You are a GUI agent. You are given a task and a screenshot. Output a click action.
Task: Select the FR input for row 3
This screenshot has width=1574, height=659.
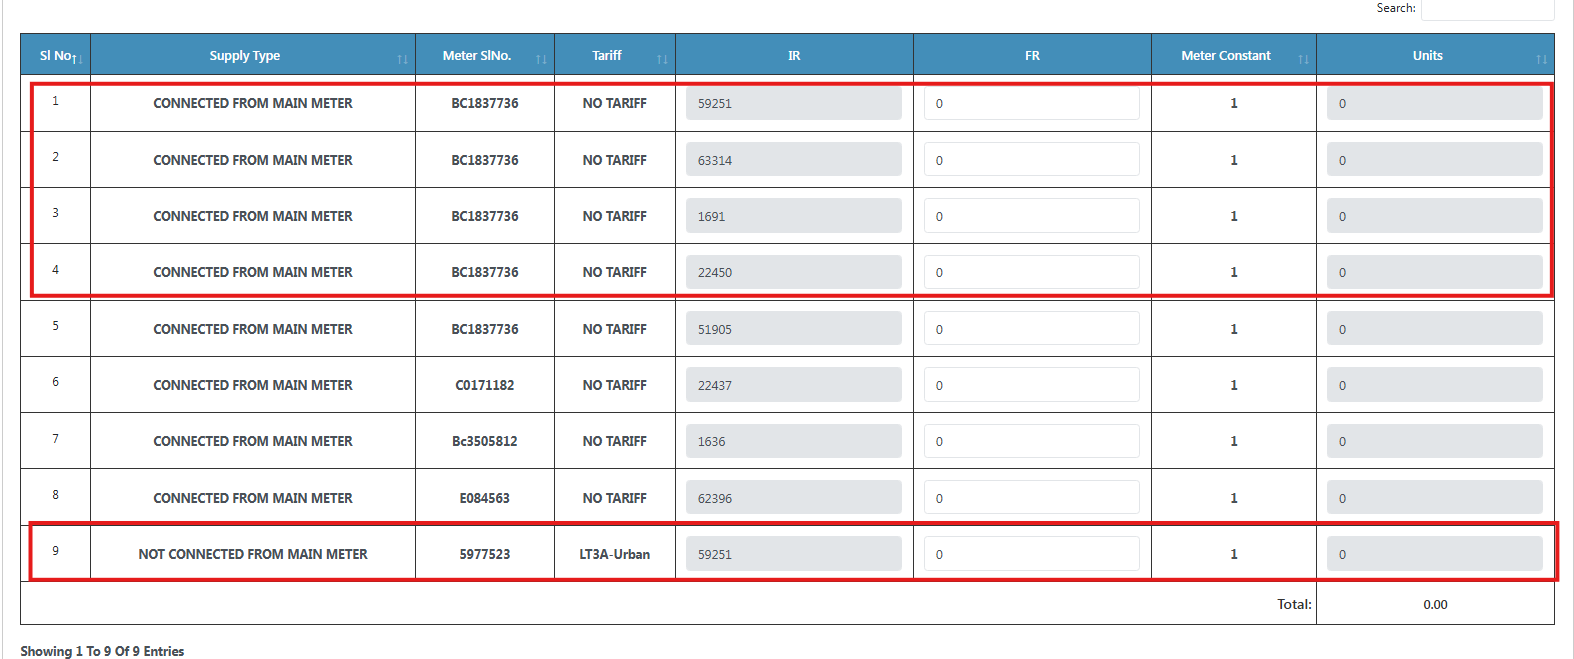point(1031,216)
